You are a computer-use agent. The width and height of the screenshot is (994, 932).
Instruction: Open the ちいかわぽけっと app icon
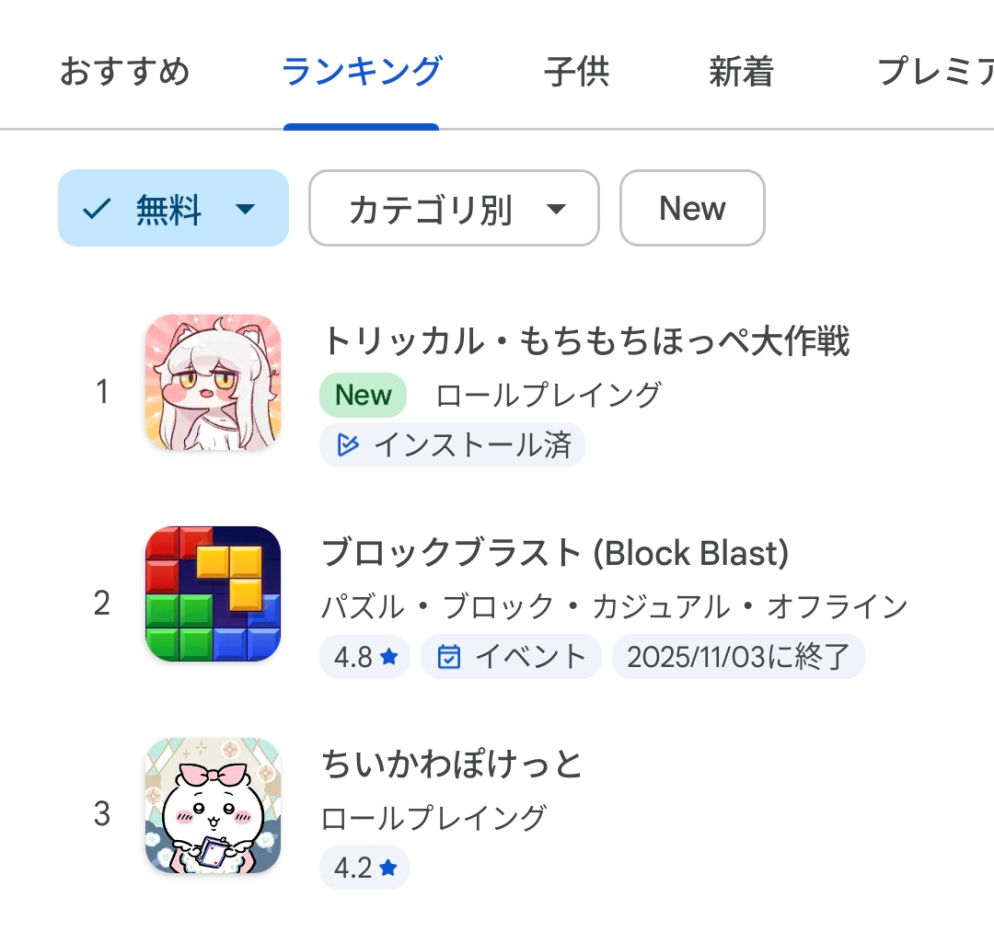(212, 806)
